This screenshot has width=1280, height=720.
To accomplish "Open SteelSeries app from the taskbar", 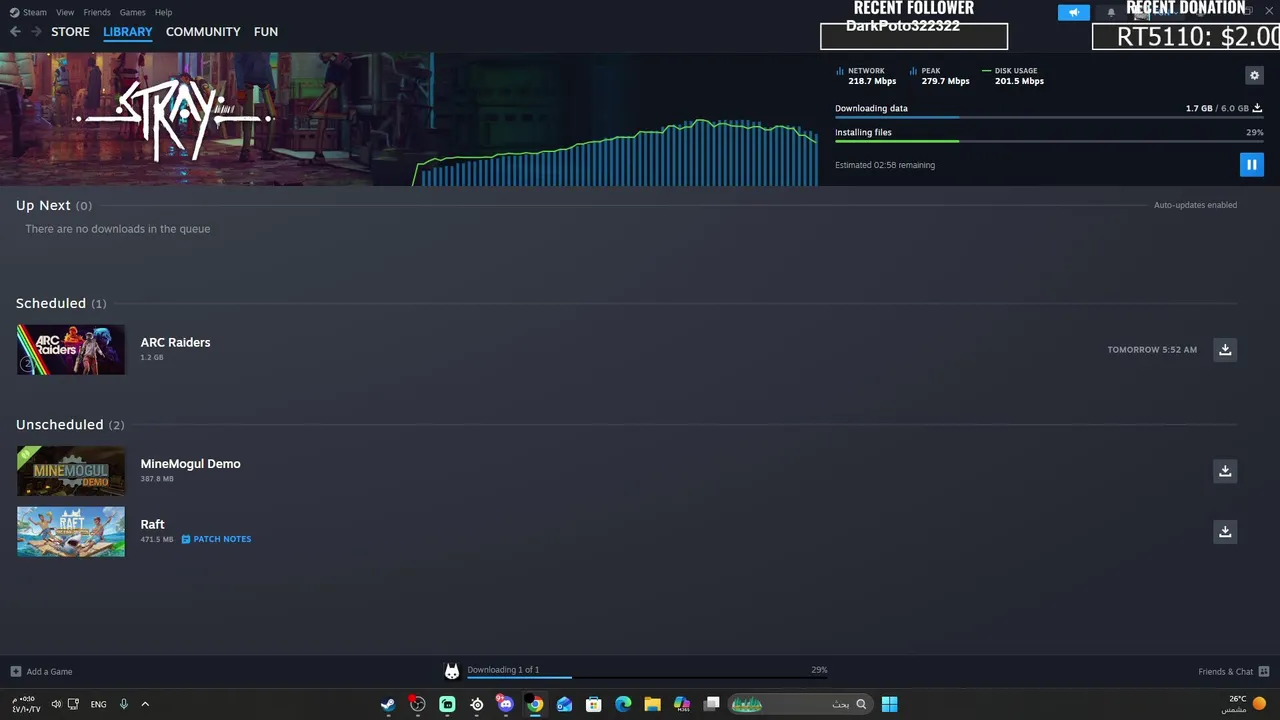I will pyautogui.click(x=477, y=704).
